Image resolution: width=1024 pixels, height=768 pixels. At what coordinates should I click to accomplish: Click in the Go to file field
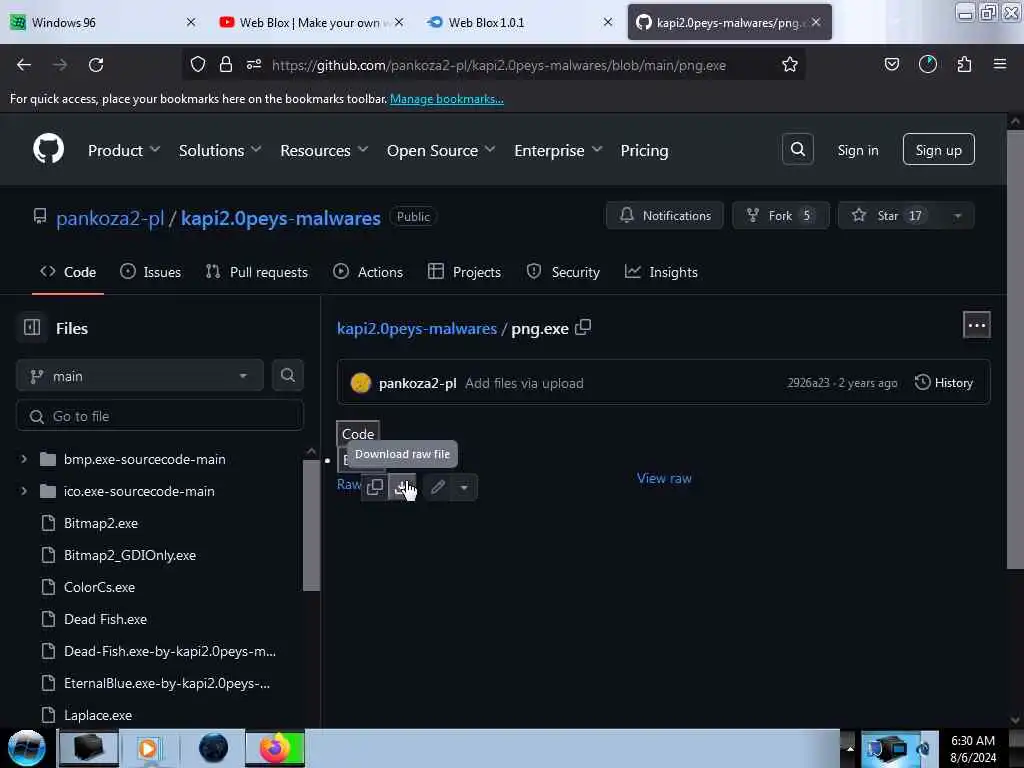coord(160,416)
